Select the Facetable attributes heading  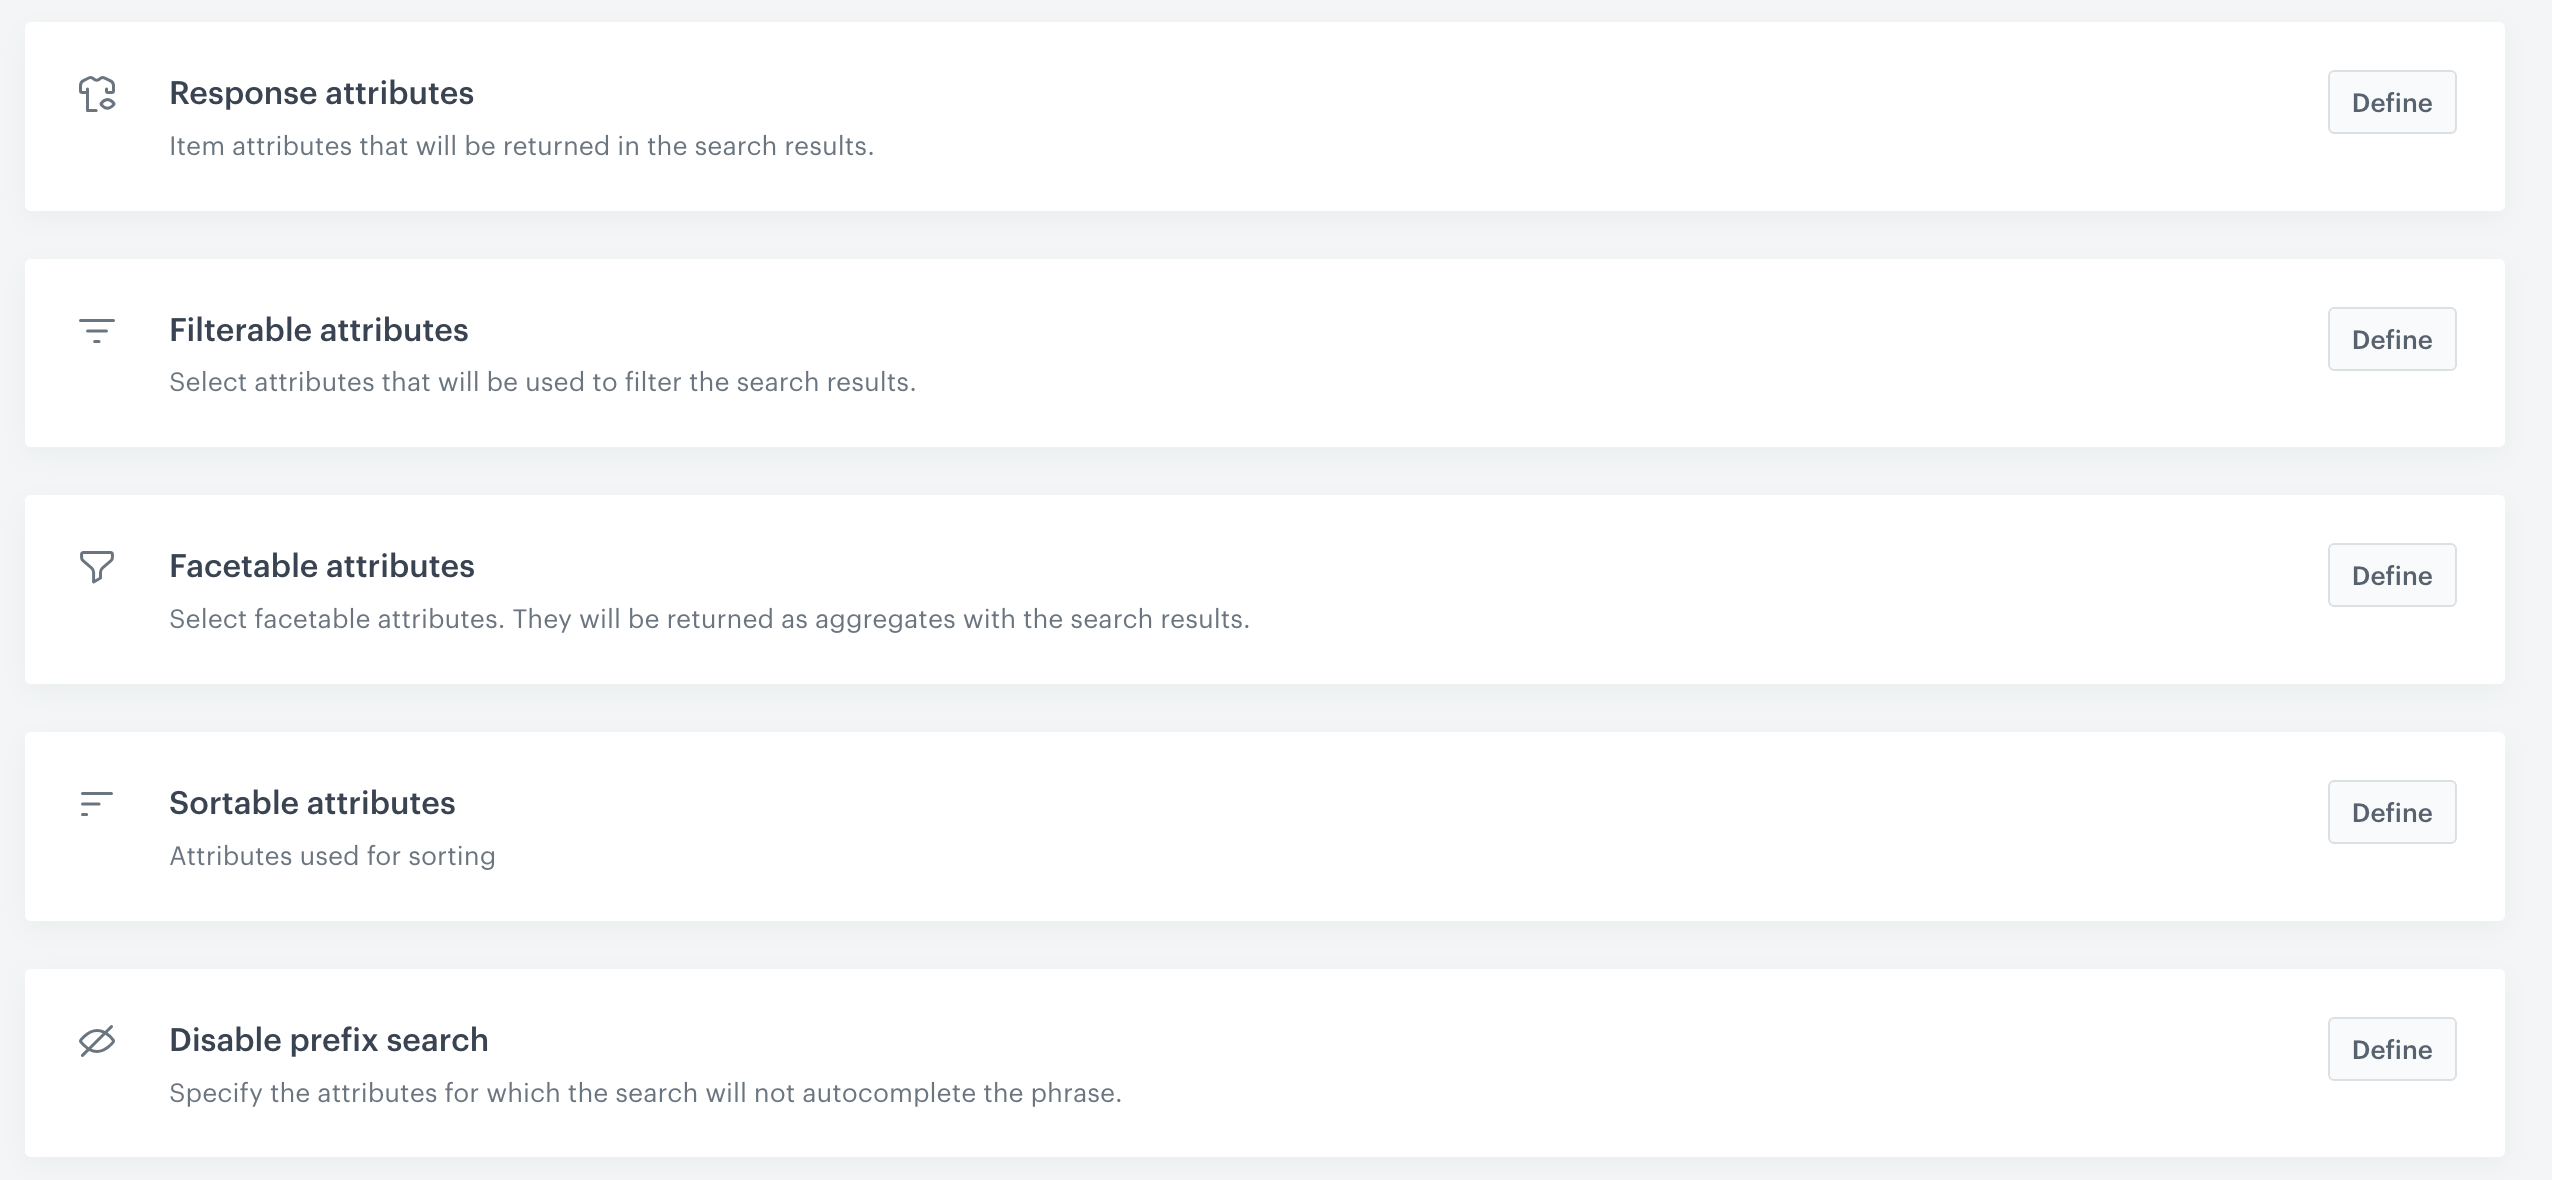(x=323, y=566)
